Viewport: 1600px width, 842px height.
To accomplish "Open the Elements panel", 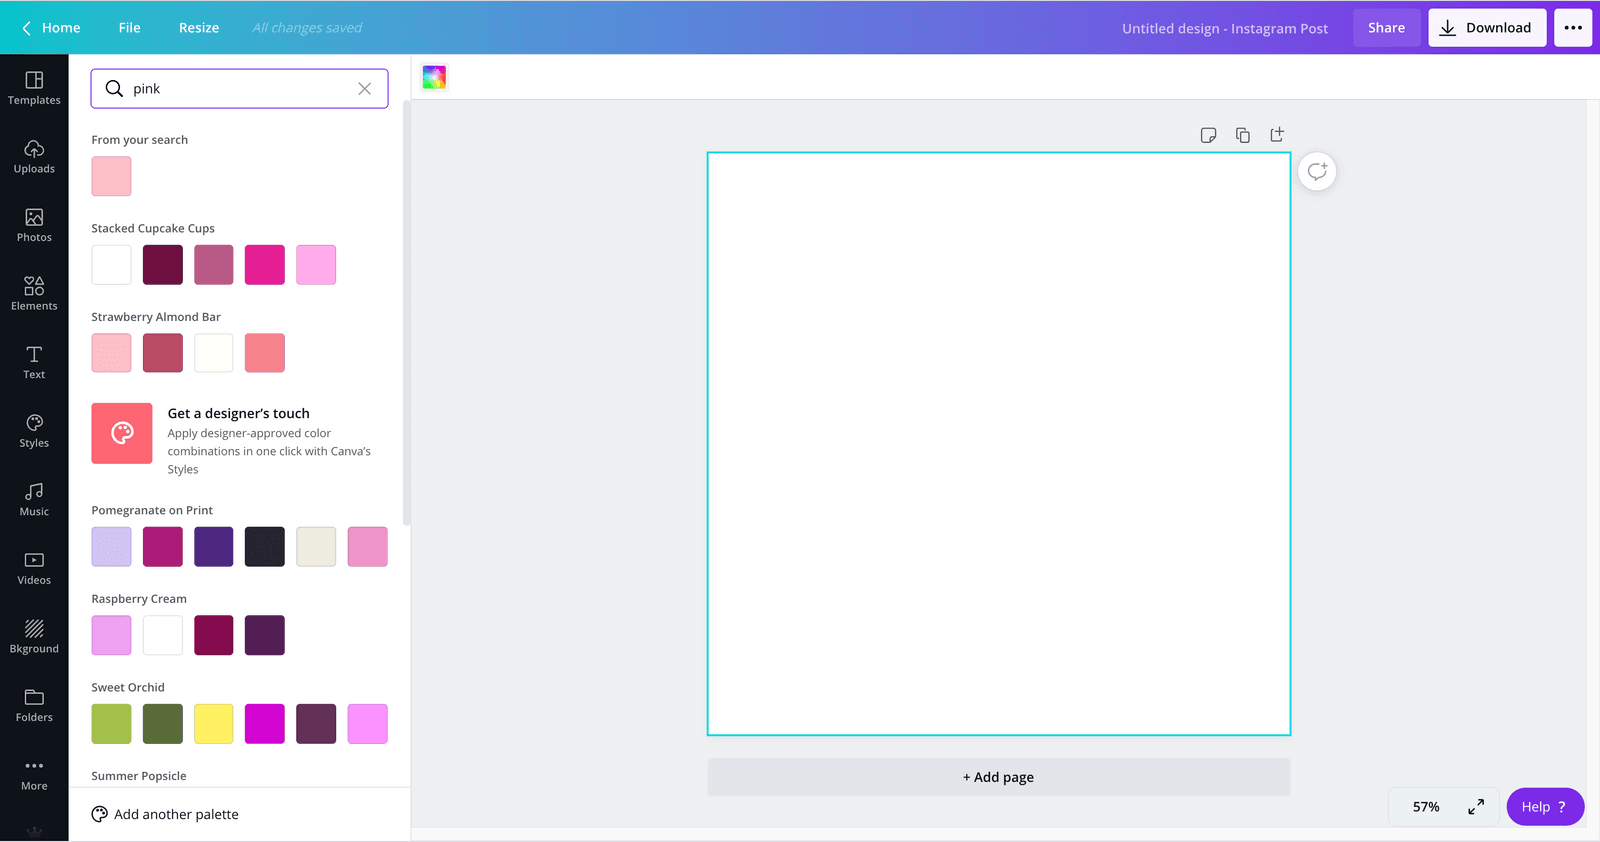I will (x=34, y=294).
